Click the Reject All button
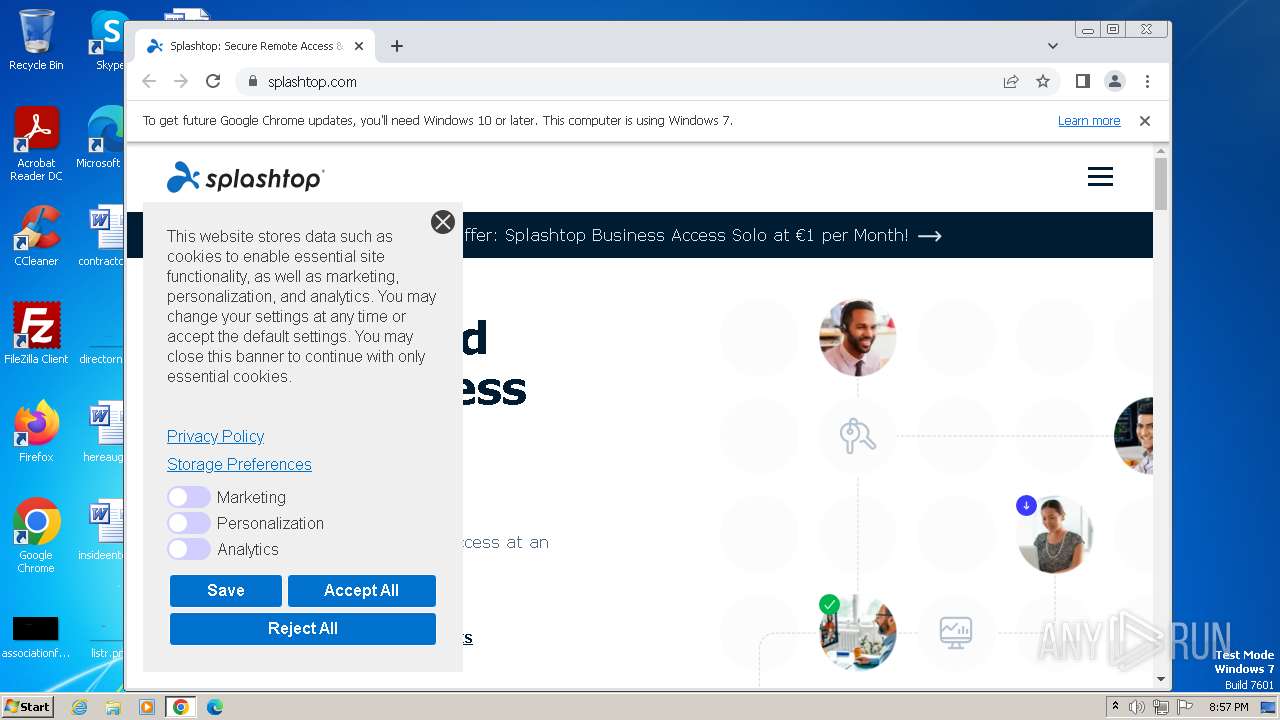 coord(303,629)
